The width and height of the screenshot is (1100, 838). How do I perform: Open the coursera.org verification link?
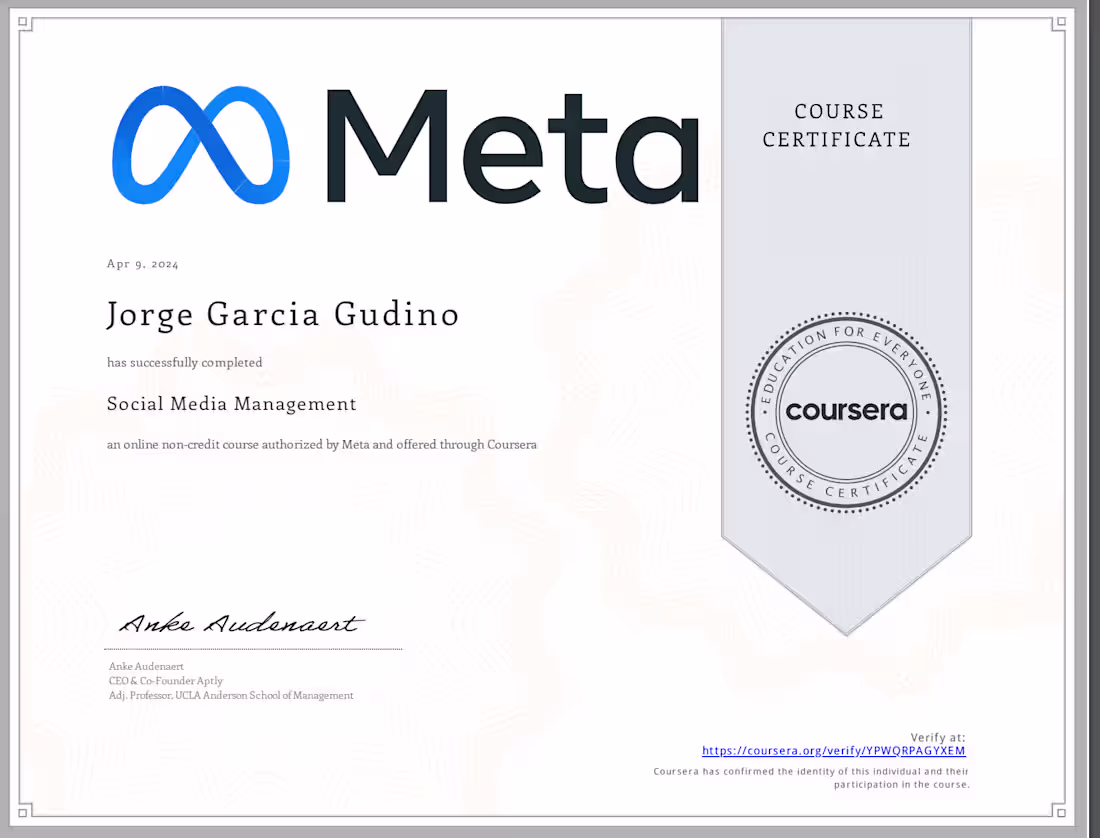coord(833,750)
